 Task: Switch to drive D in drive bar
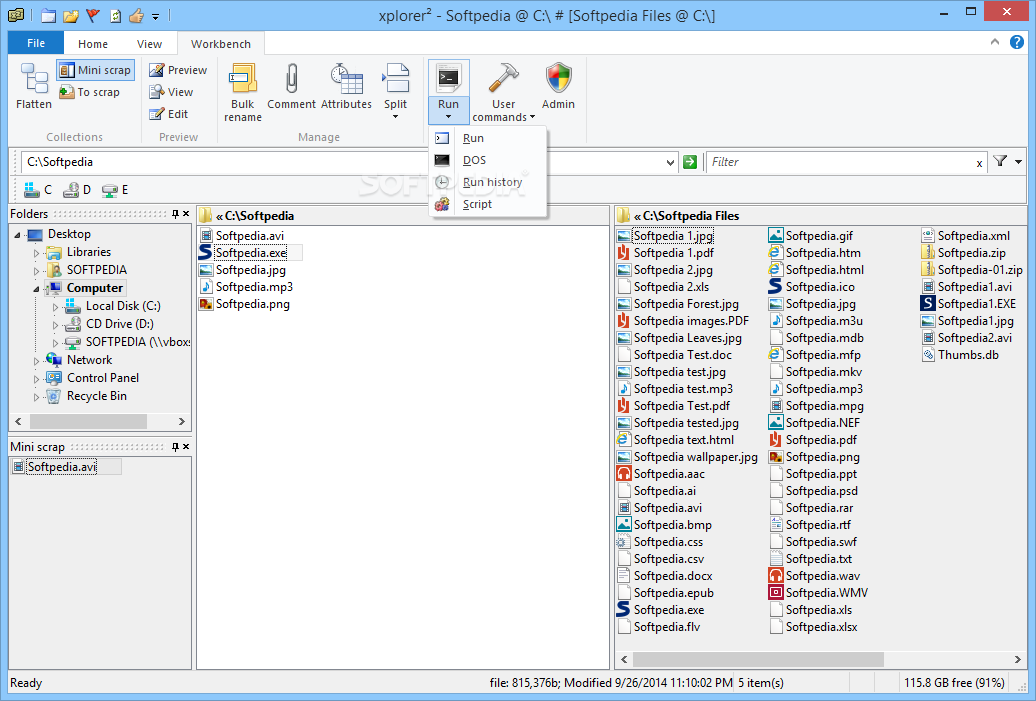(77, 190)
